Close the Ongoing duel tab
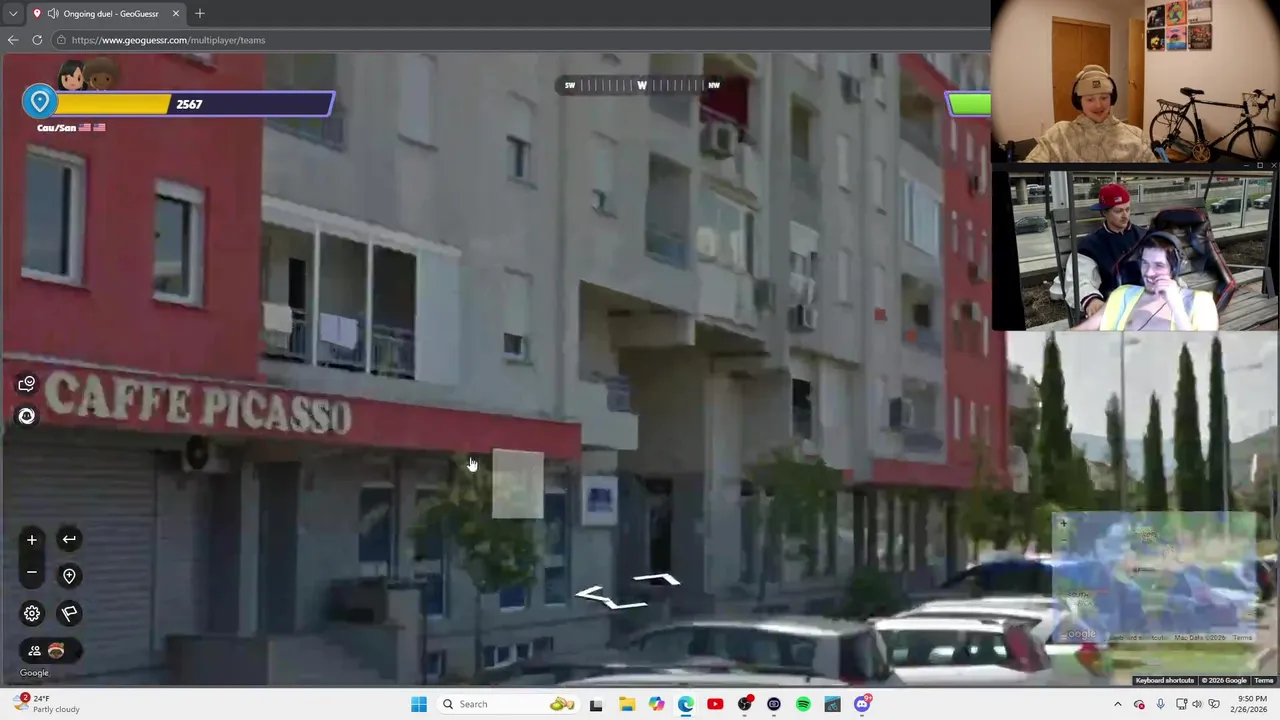The height and width of the screenshot is (720, 1280). (x=176, y=14)
